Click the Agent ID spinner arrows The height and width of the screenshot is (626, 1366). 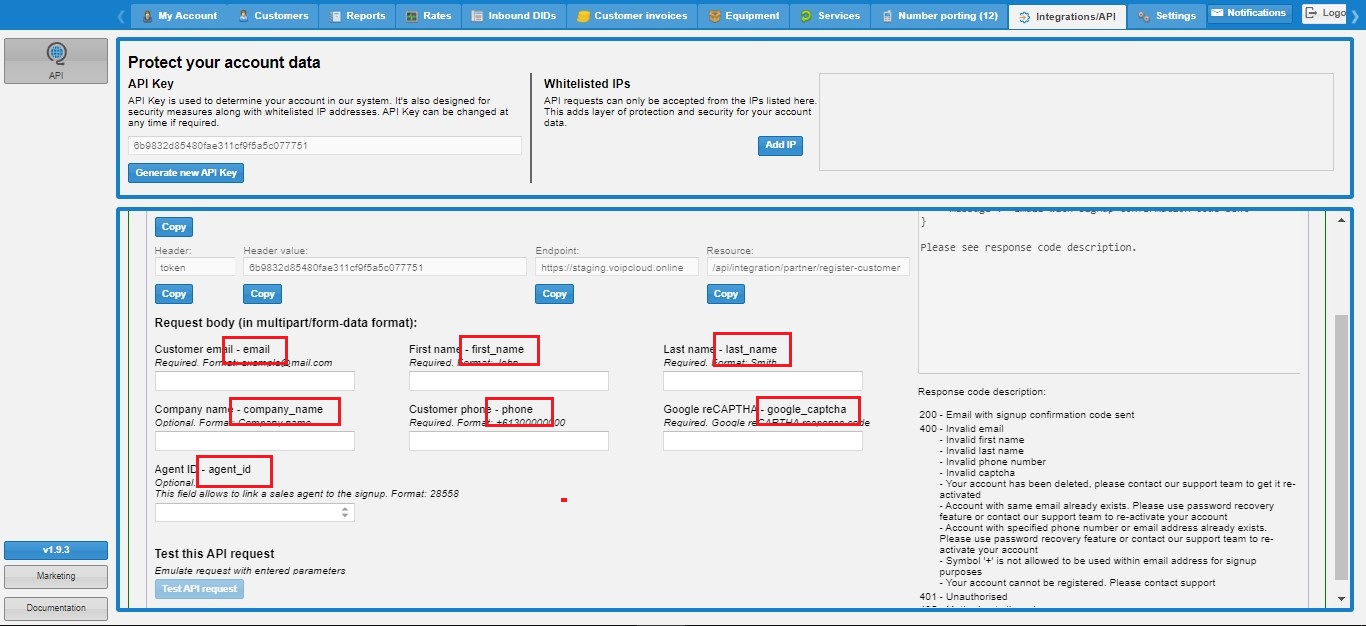click(346, 512)
